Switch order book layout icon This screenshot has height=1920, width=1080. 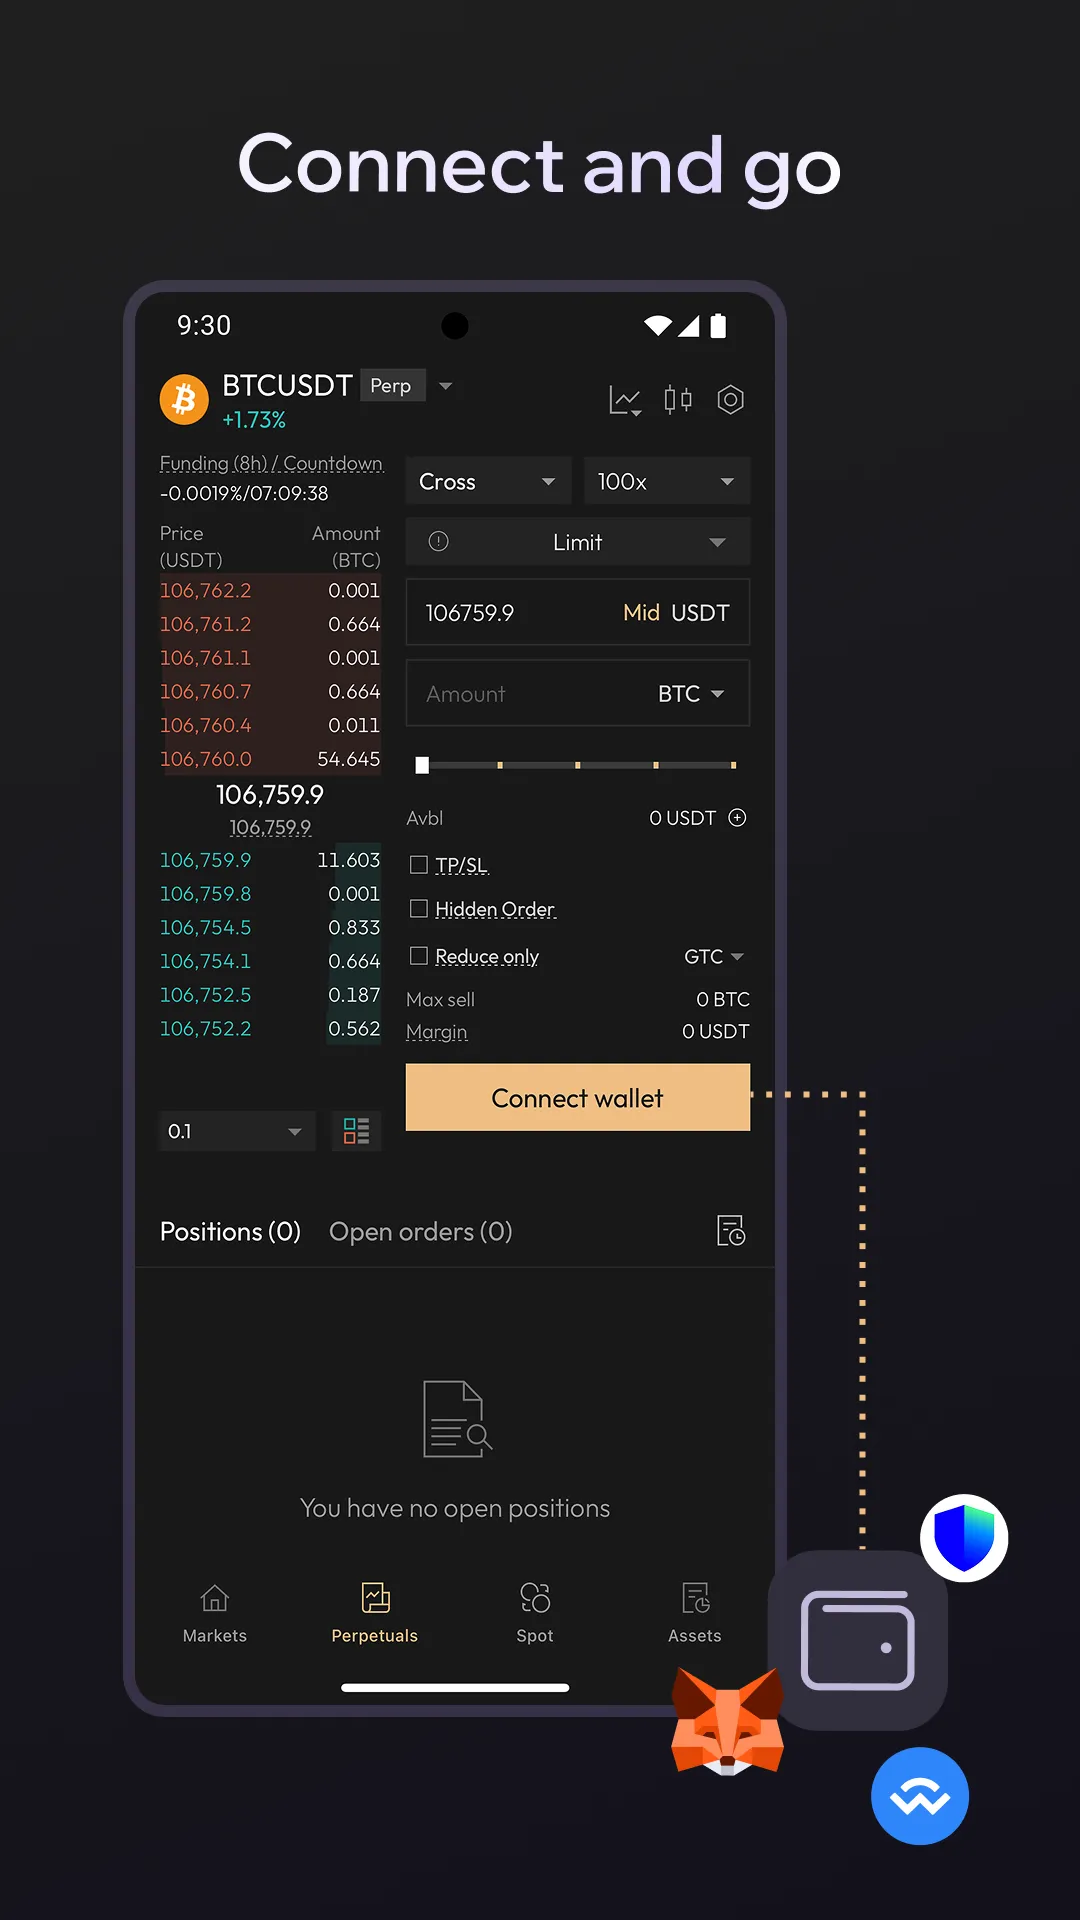tap(357, 1131)
